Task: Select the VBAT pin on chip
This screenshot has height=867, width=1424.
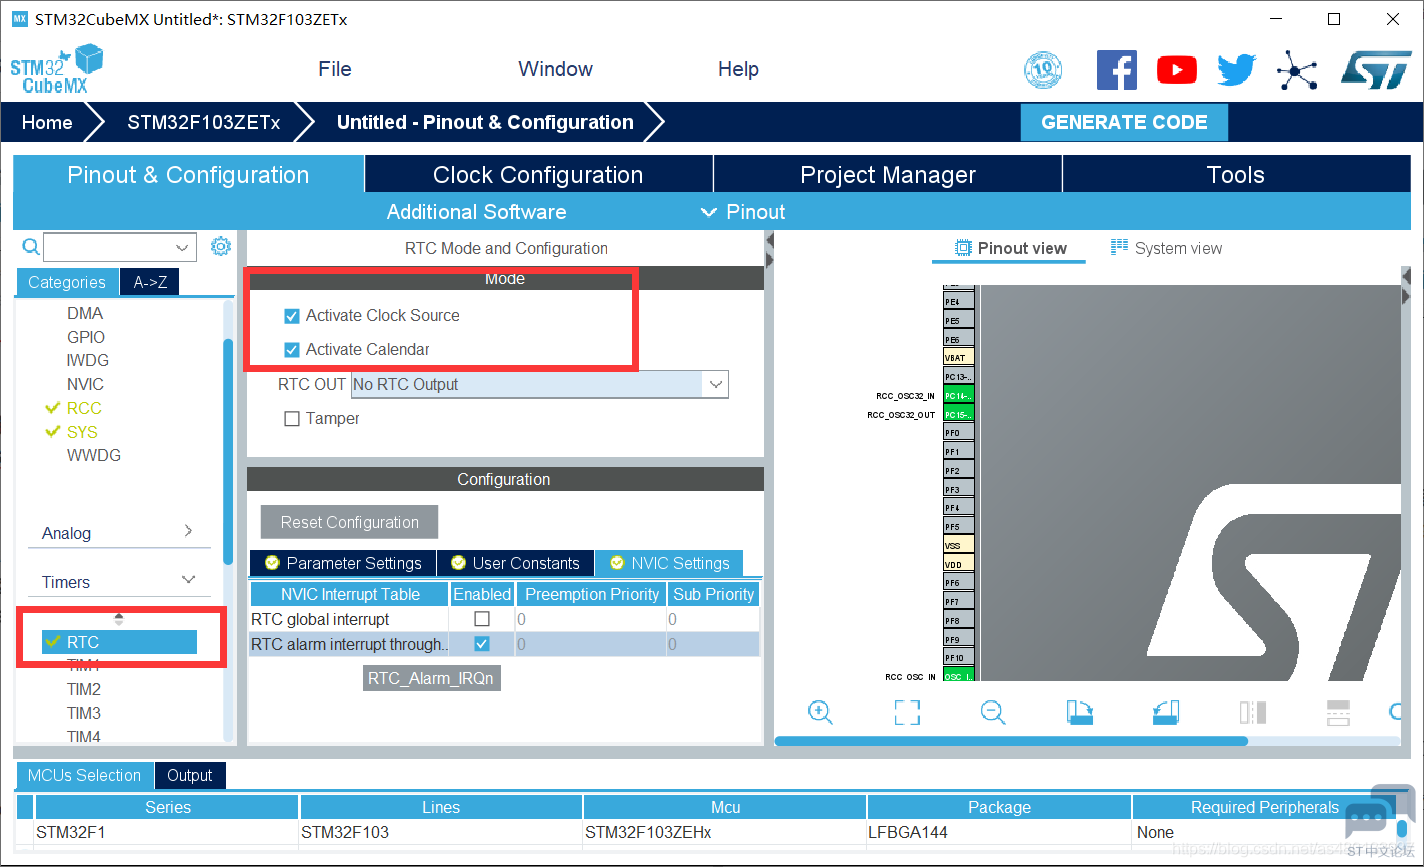Action: pos(958,358)
